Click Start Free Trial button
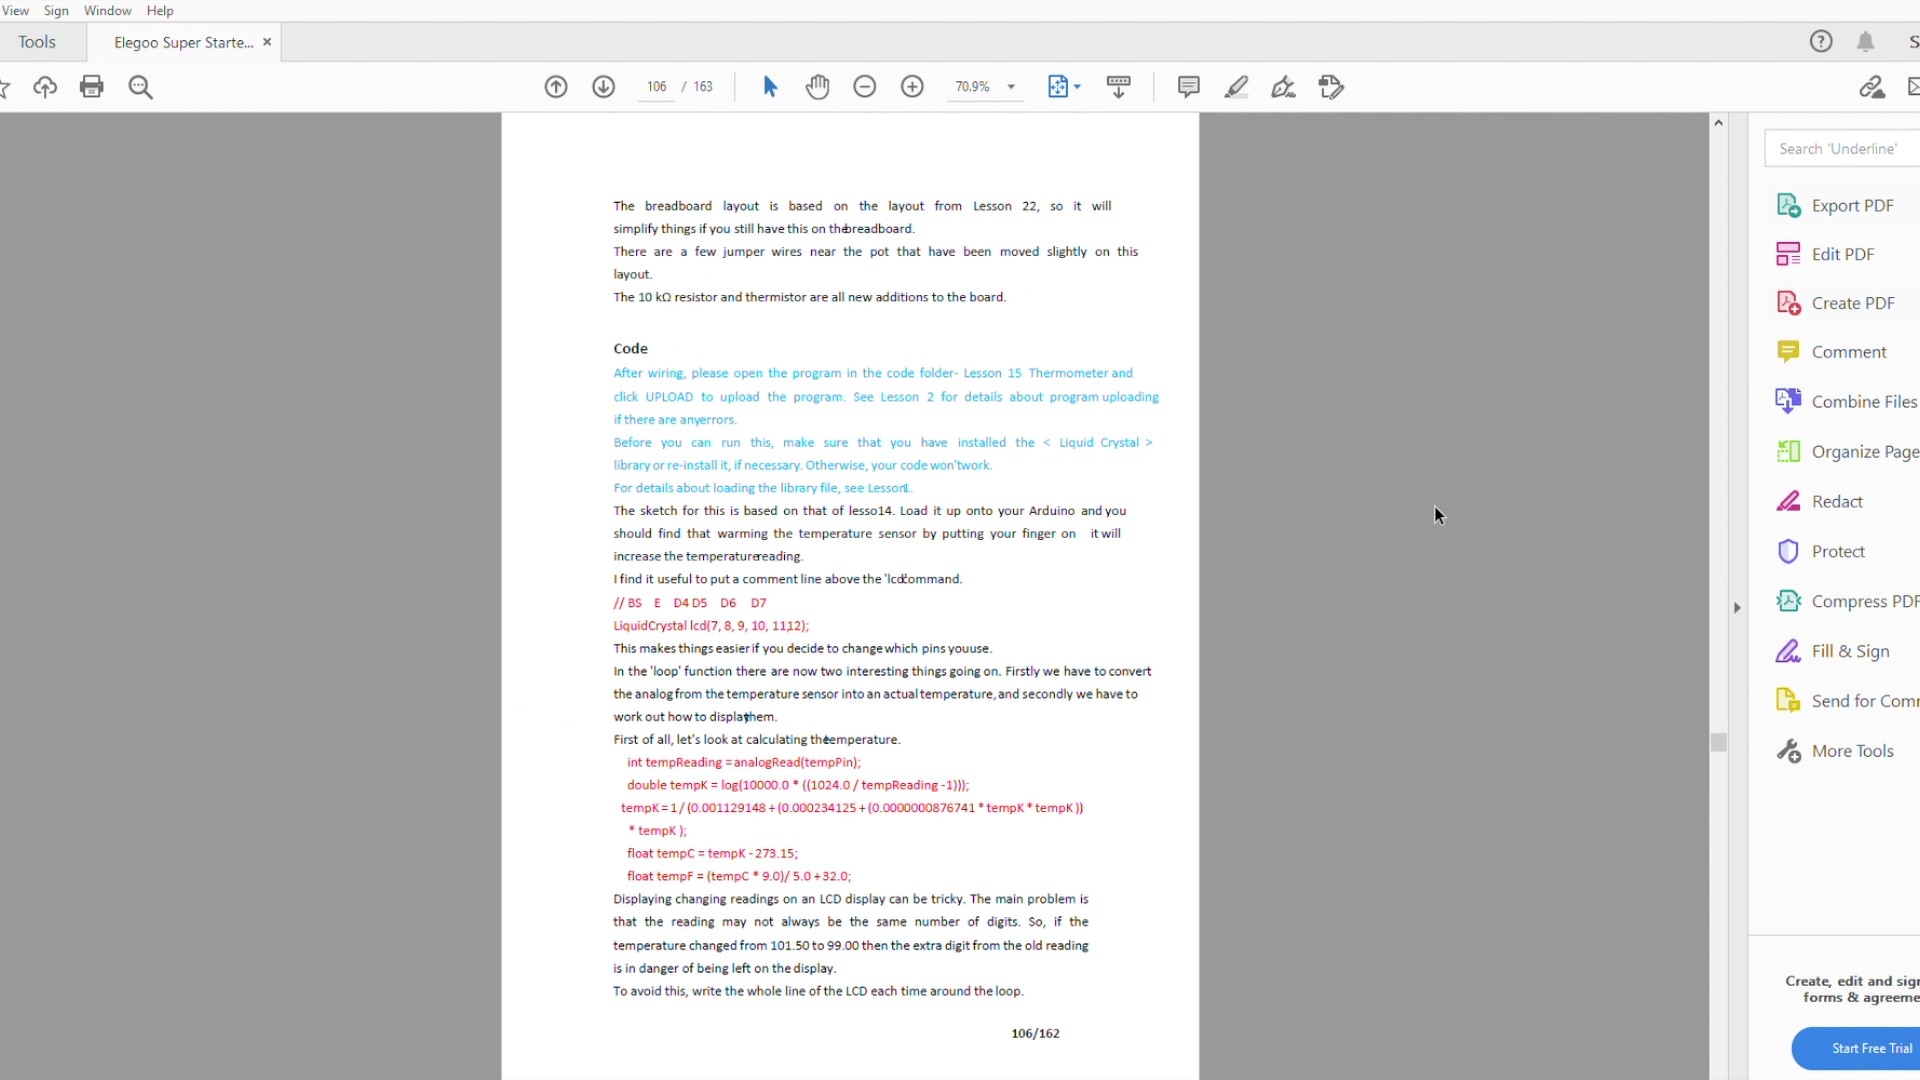Screen dimensions: 1920x1080 click(x=1870, y=1048)
